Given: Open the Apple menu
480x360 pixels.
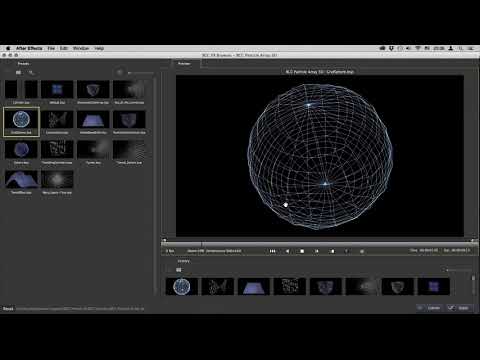Looking at the screenshot, I should [x=8, y=48].
